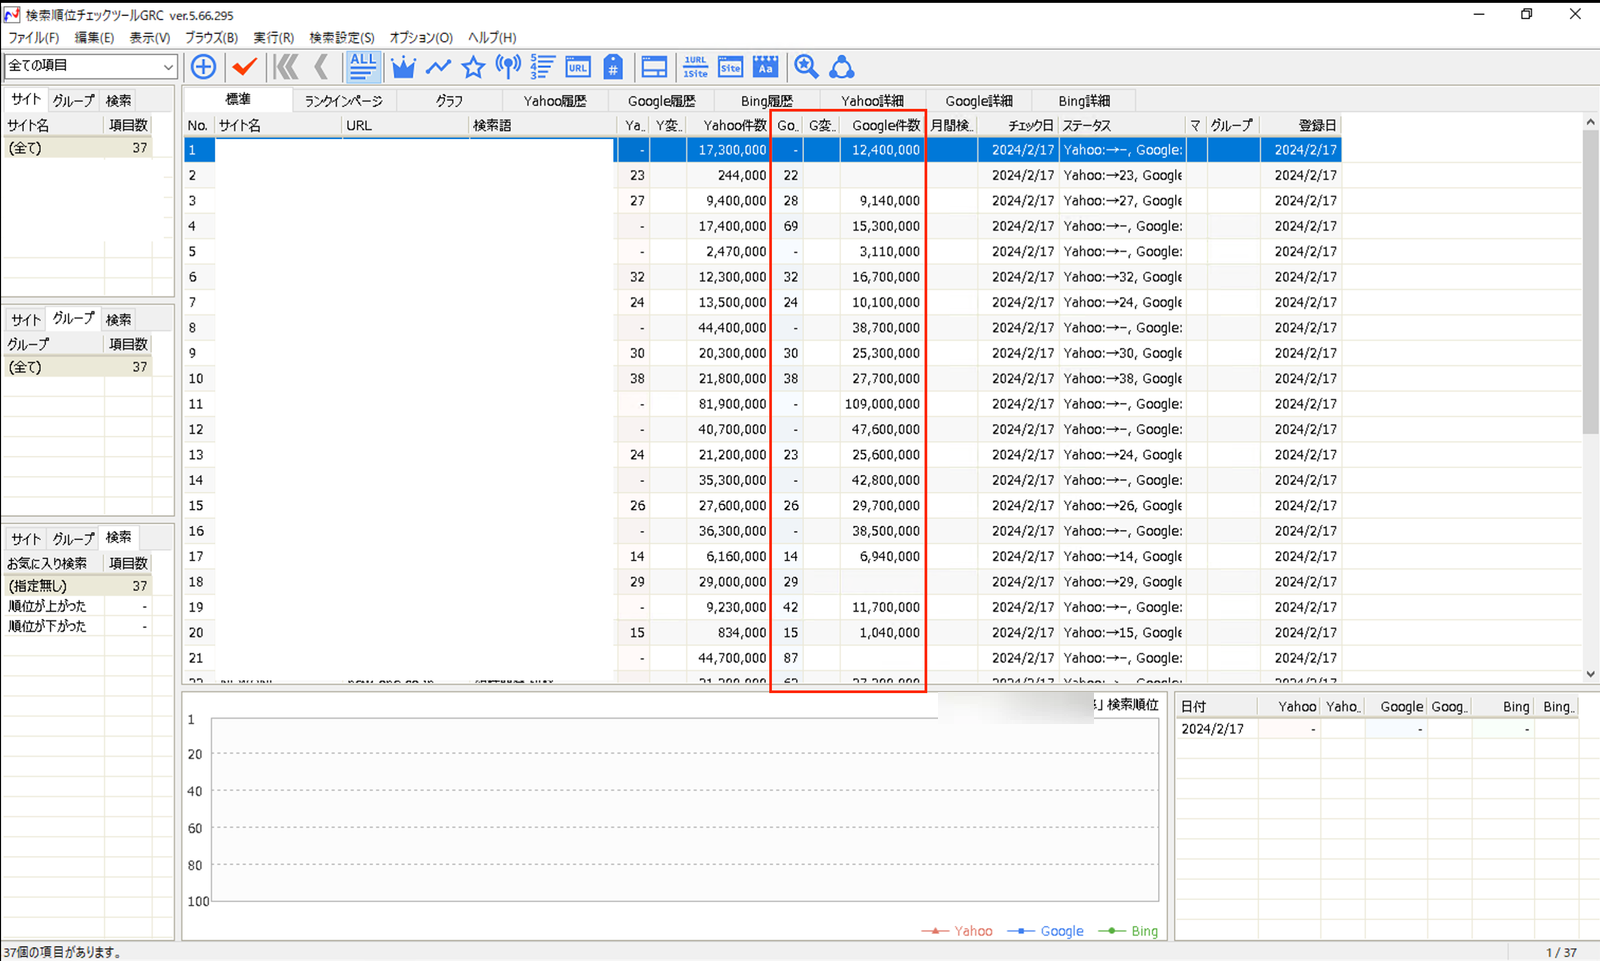The height and width of the screenshot is (961, 1600).
Task: Switch to the Bing履歴 tab
Action: coord(766,101)
